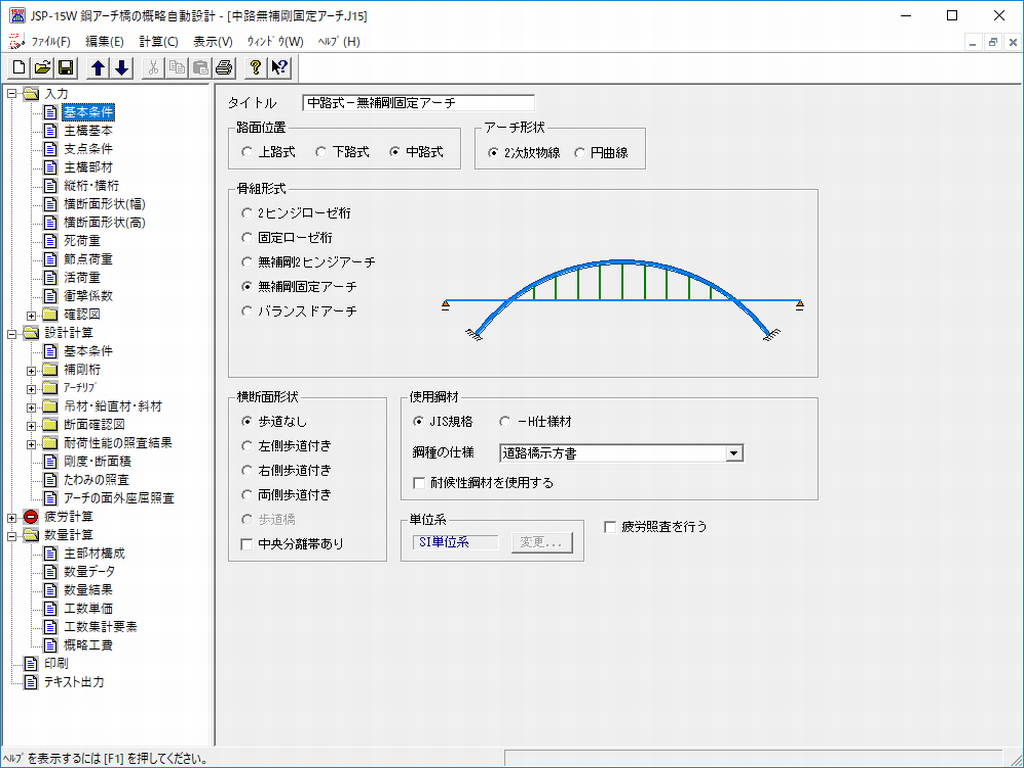Choose 円曲線 arch shape radio button
Image resolution: width=1024 pixels, height=768 pixels.
(x=580, y=153)
